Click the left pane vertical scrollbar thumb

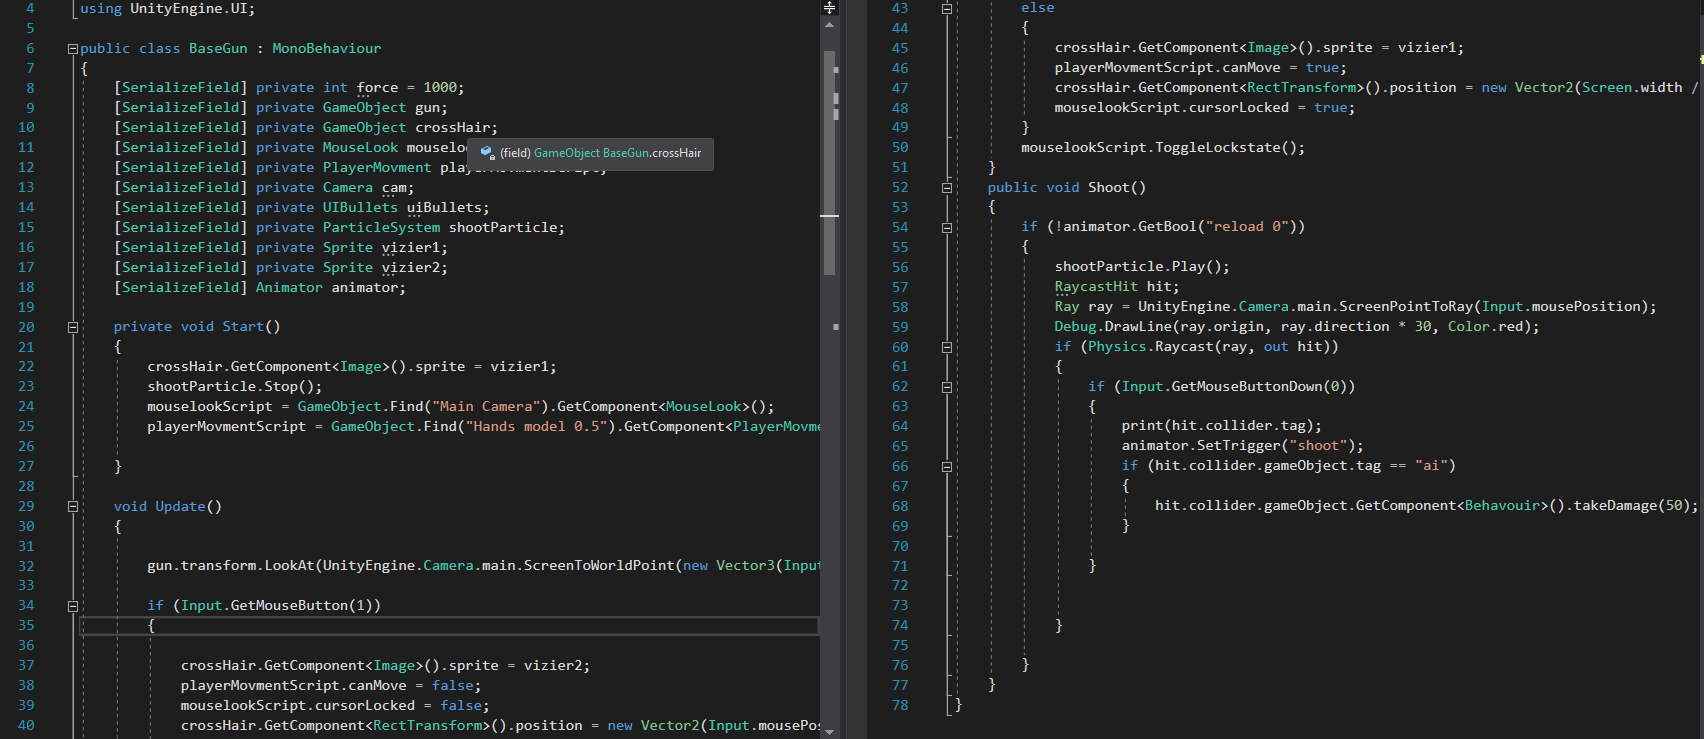click(829, 163)
